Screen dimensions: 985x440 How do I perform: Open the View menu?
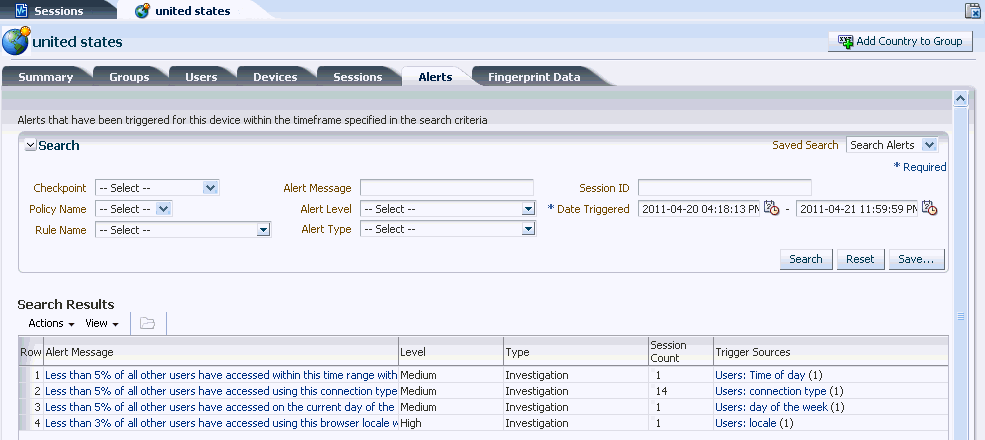pyautogui.click(x=102, y=323)
